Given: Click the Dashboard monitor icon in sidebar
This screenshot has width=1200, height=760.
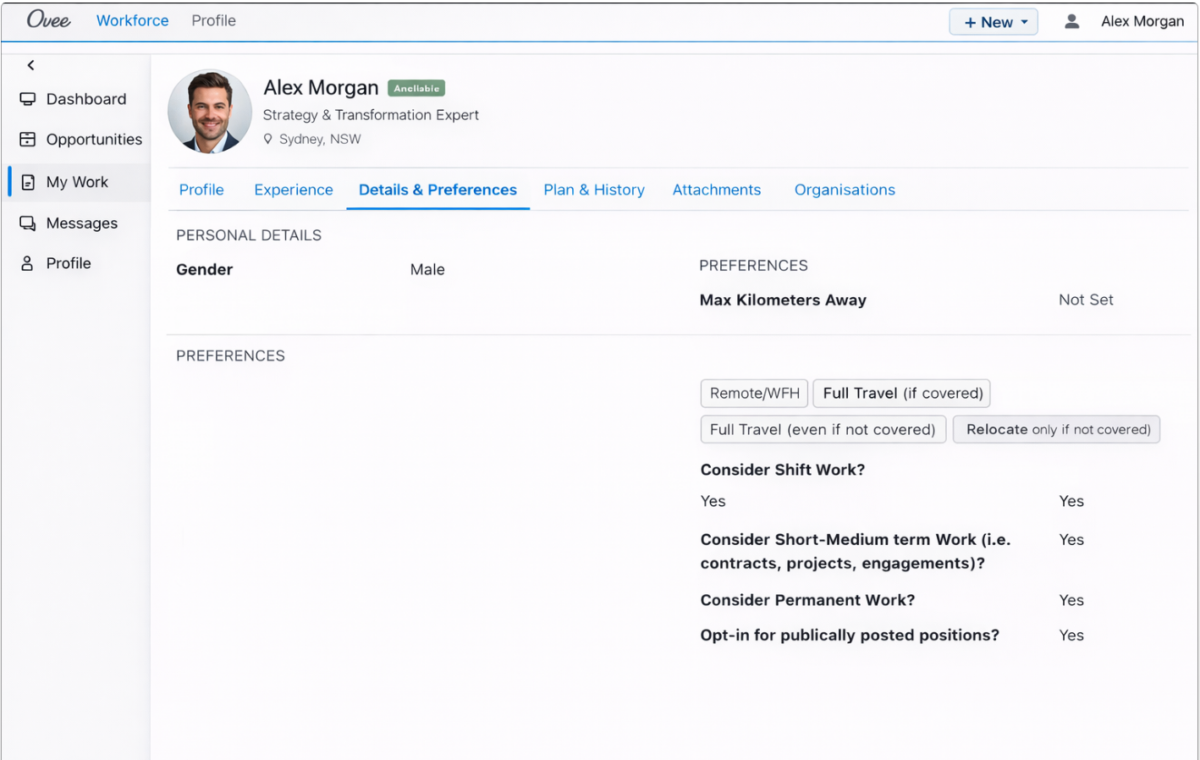Looking at the screenshot, I should click(28, 99).
